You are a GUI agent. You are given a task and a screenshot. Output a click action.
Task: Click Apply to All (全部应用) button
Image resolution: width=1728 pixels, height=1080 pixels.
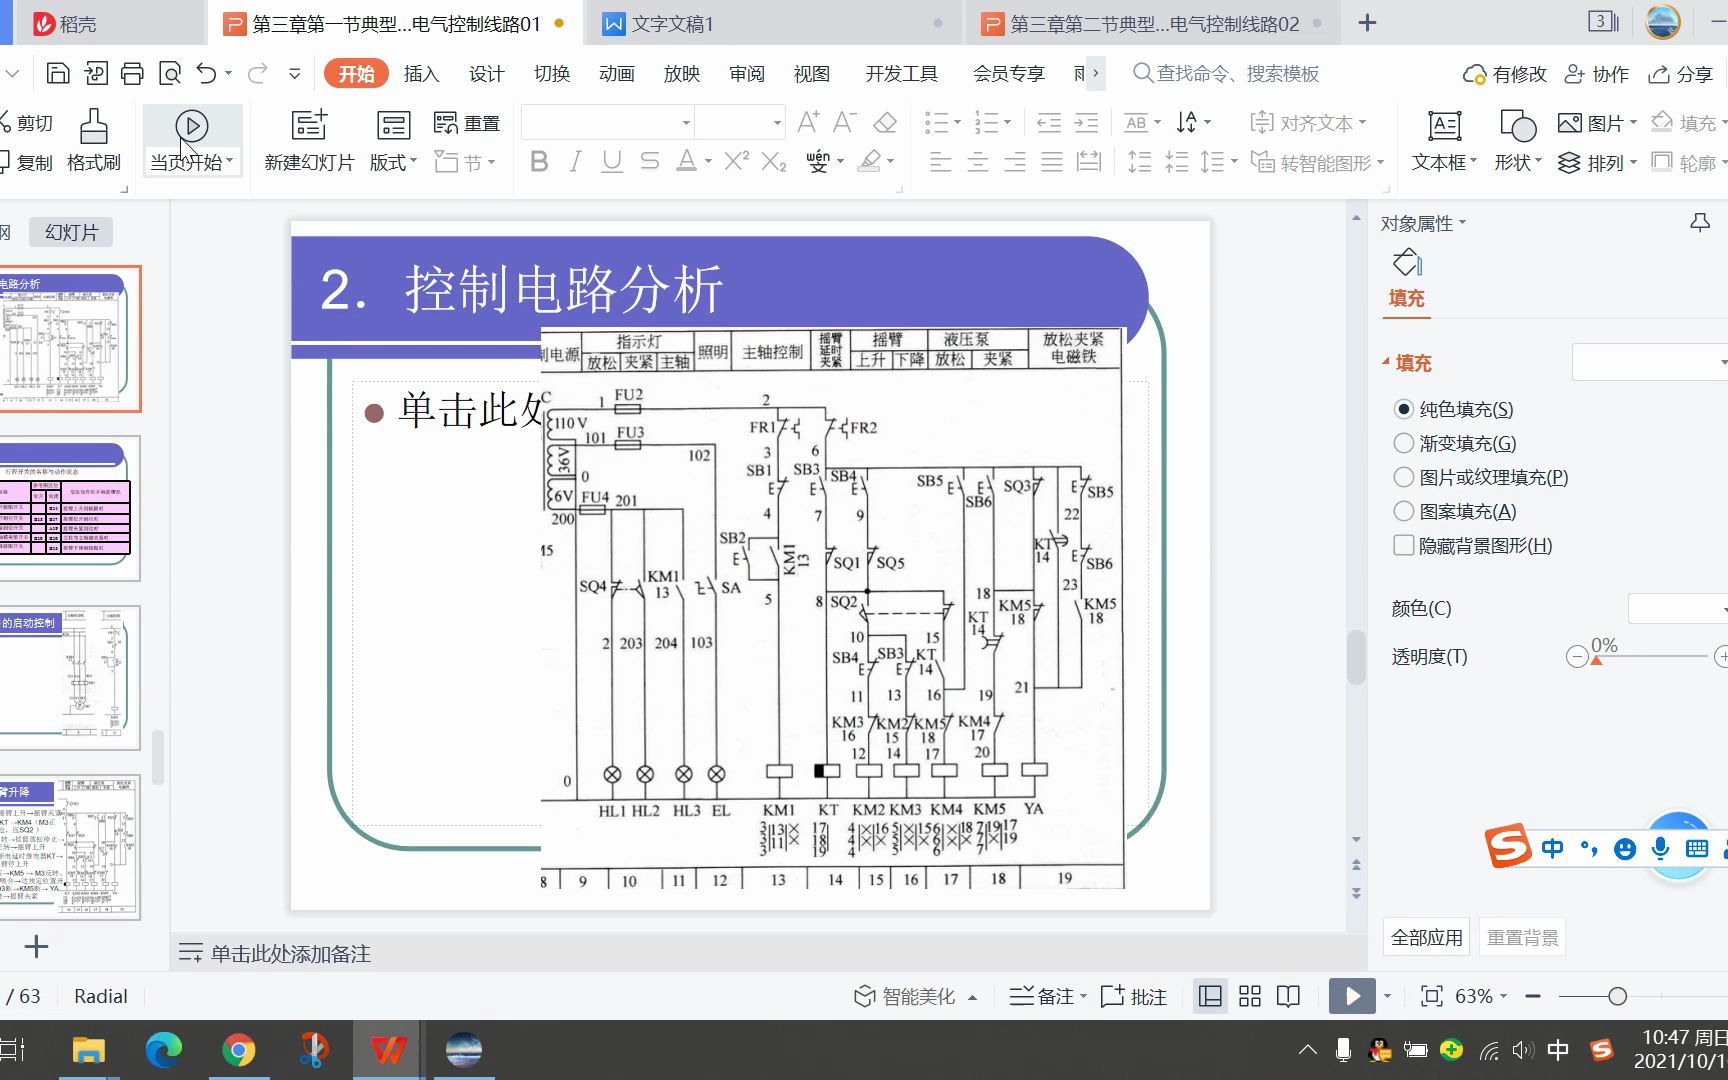coord(1426,937)
